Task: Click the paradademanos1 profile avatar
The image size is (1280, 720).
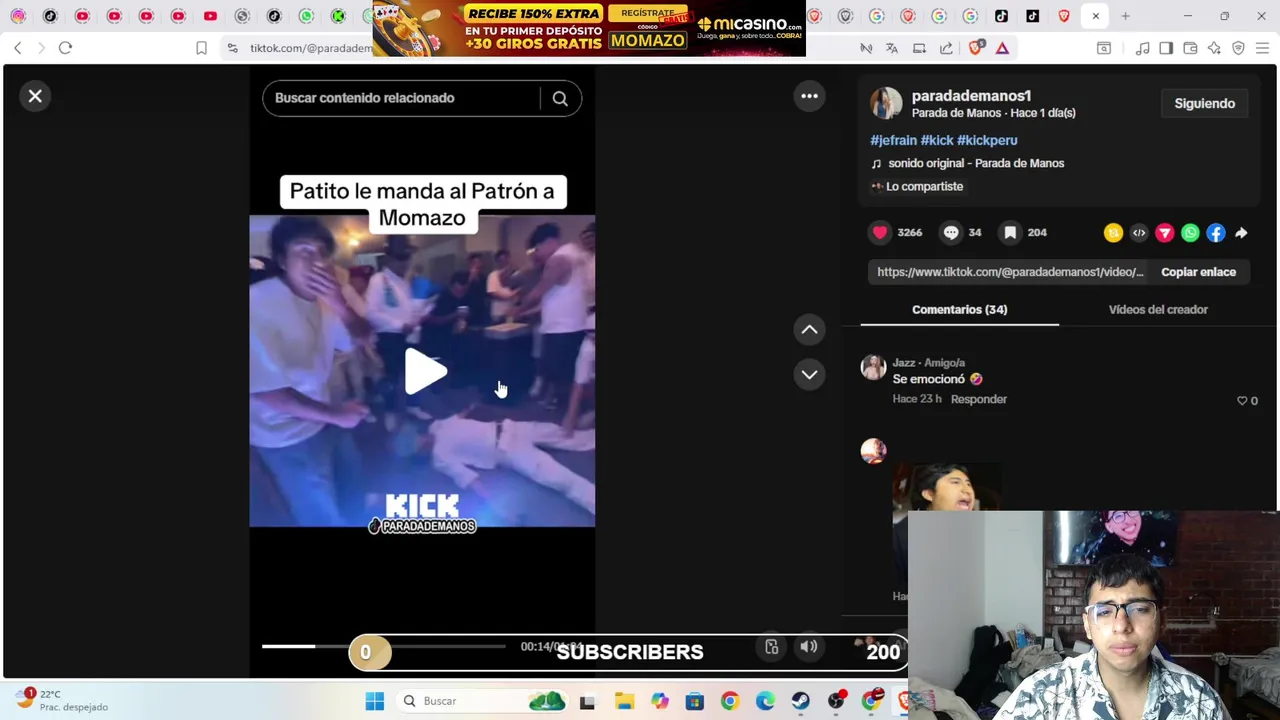Action: tap(886, 103)
